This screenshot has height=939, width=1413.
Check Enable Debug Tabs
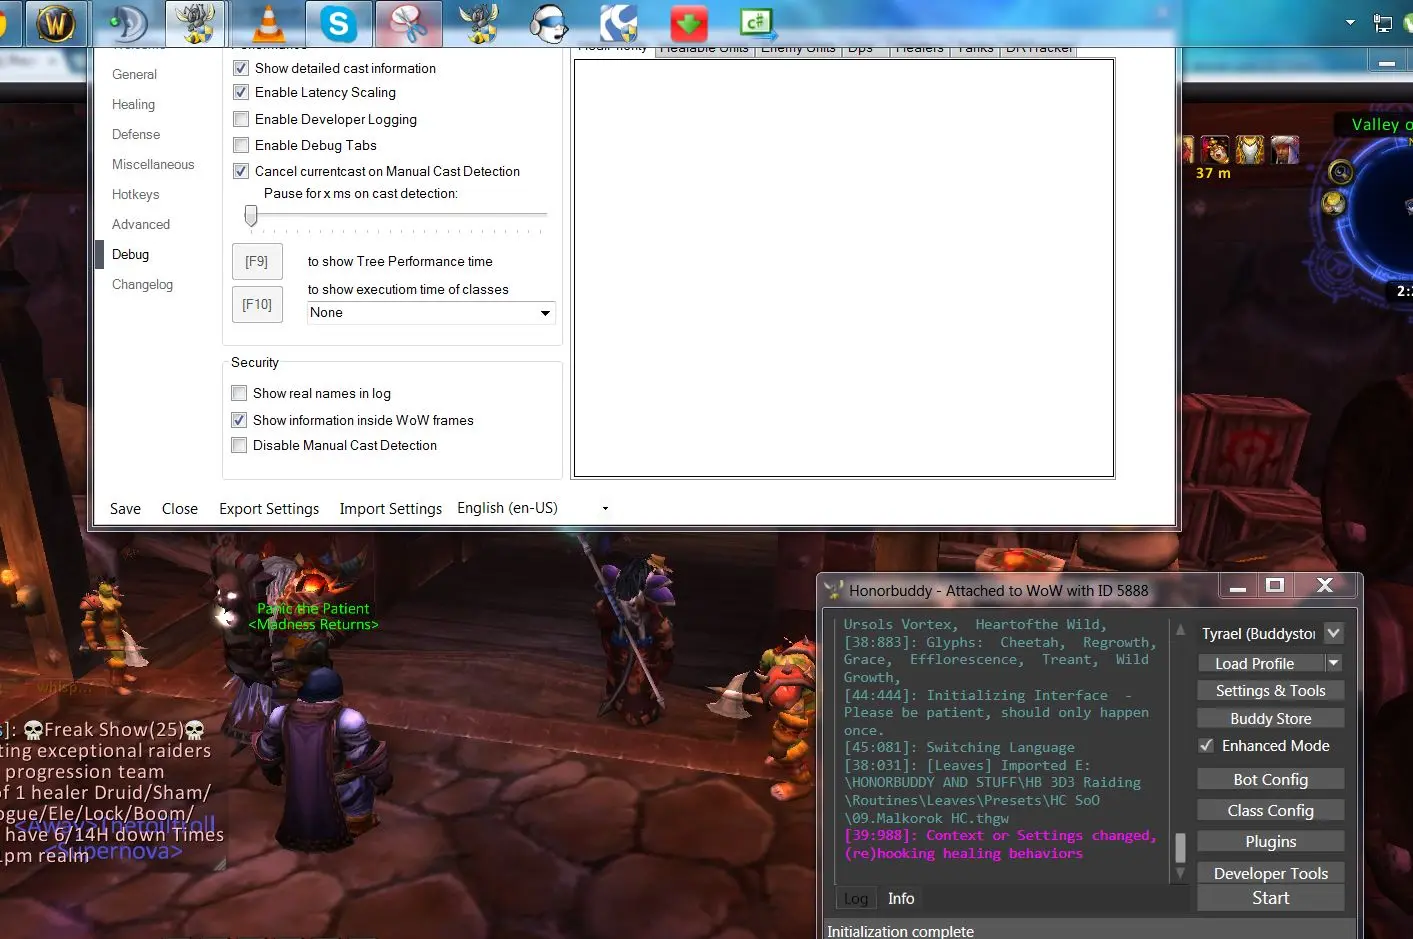click(241, 145)
